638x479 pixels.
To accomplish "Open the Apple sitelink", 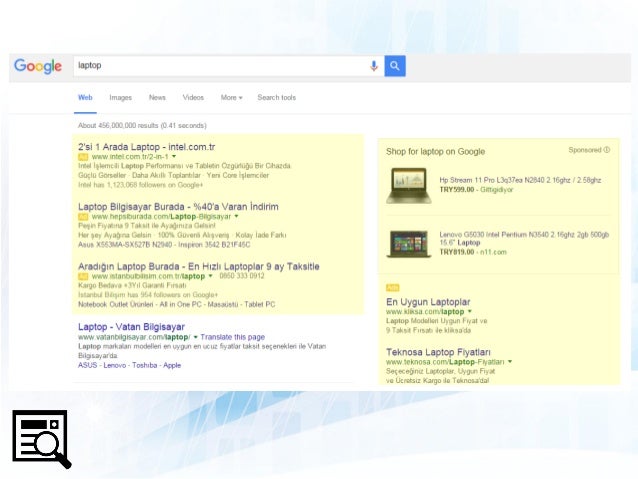I will (172, 365).
